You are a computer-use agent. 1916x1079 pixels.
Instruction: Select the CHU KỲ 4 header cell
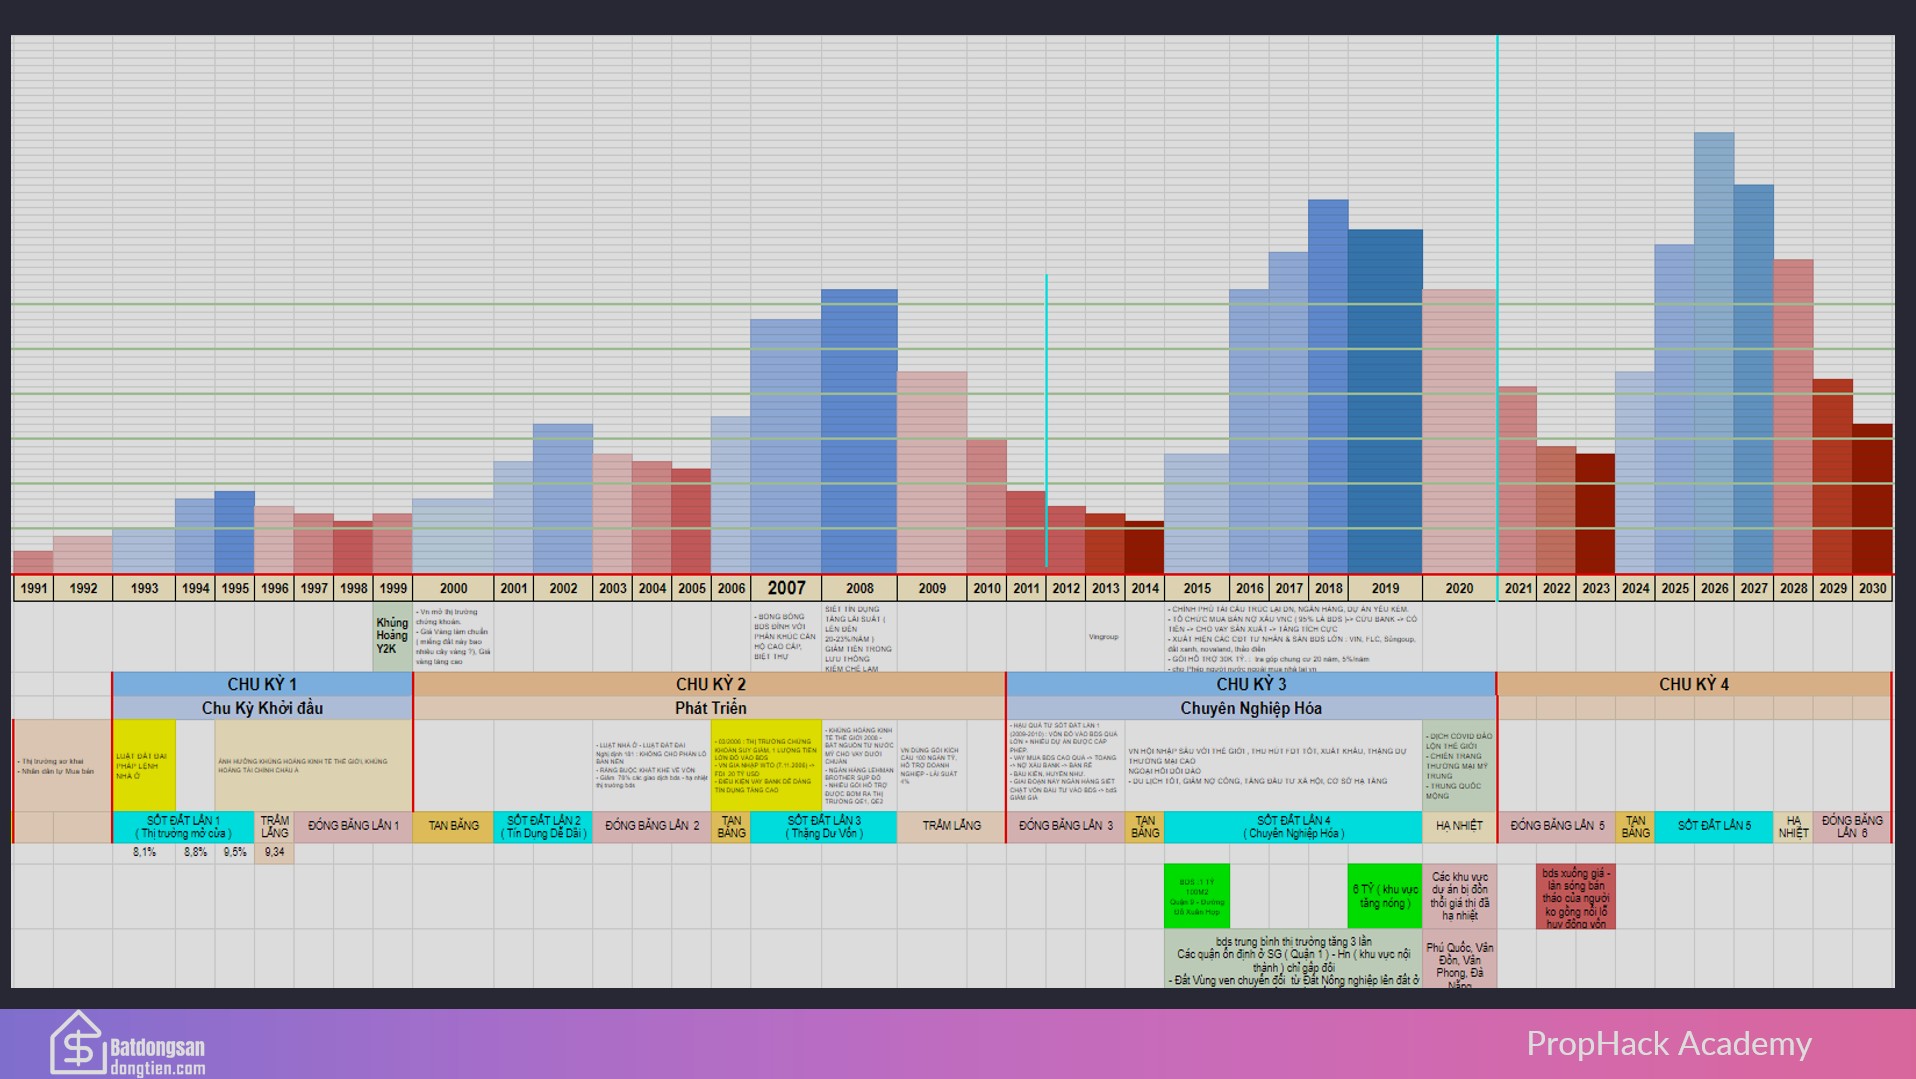pos(1694,684)
